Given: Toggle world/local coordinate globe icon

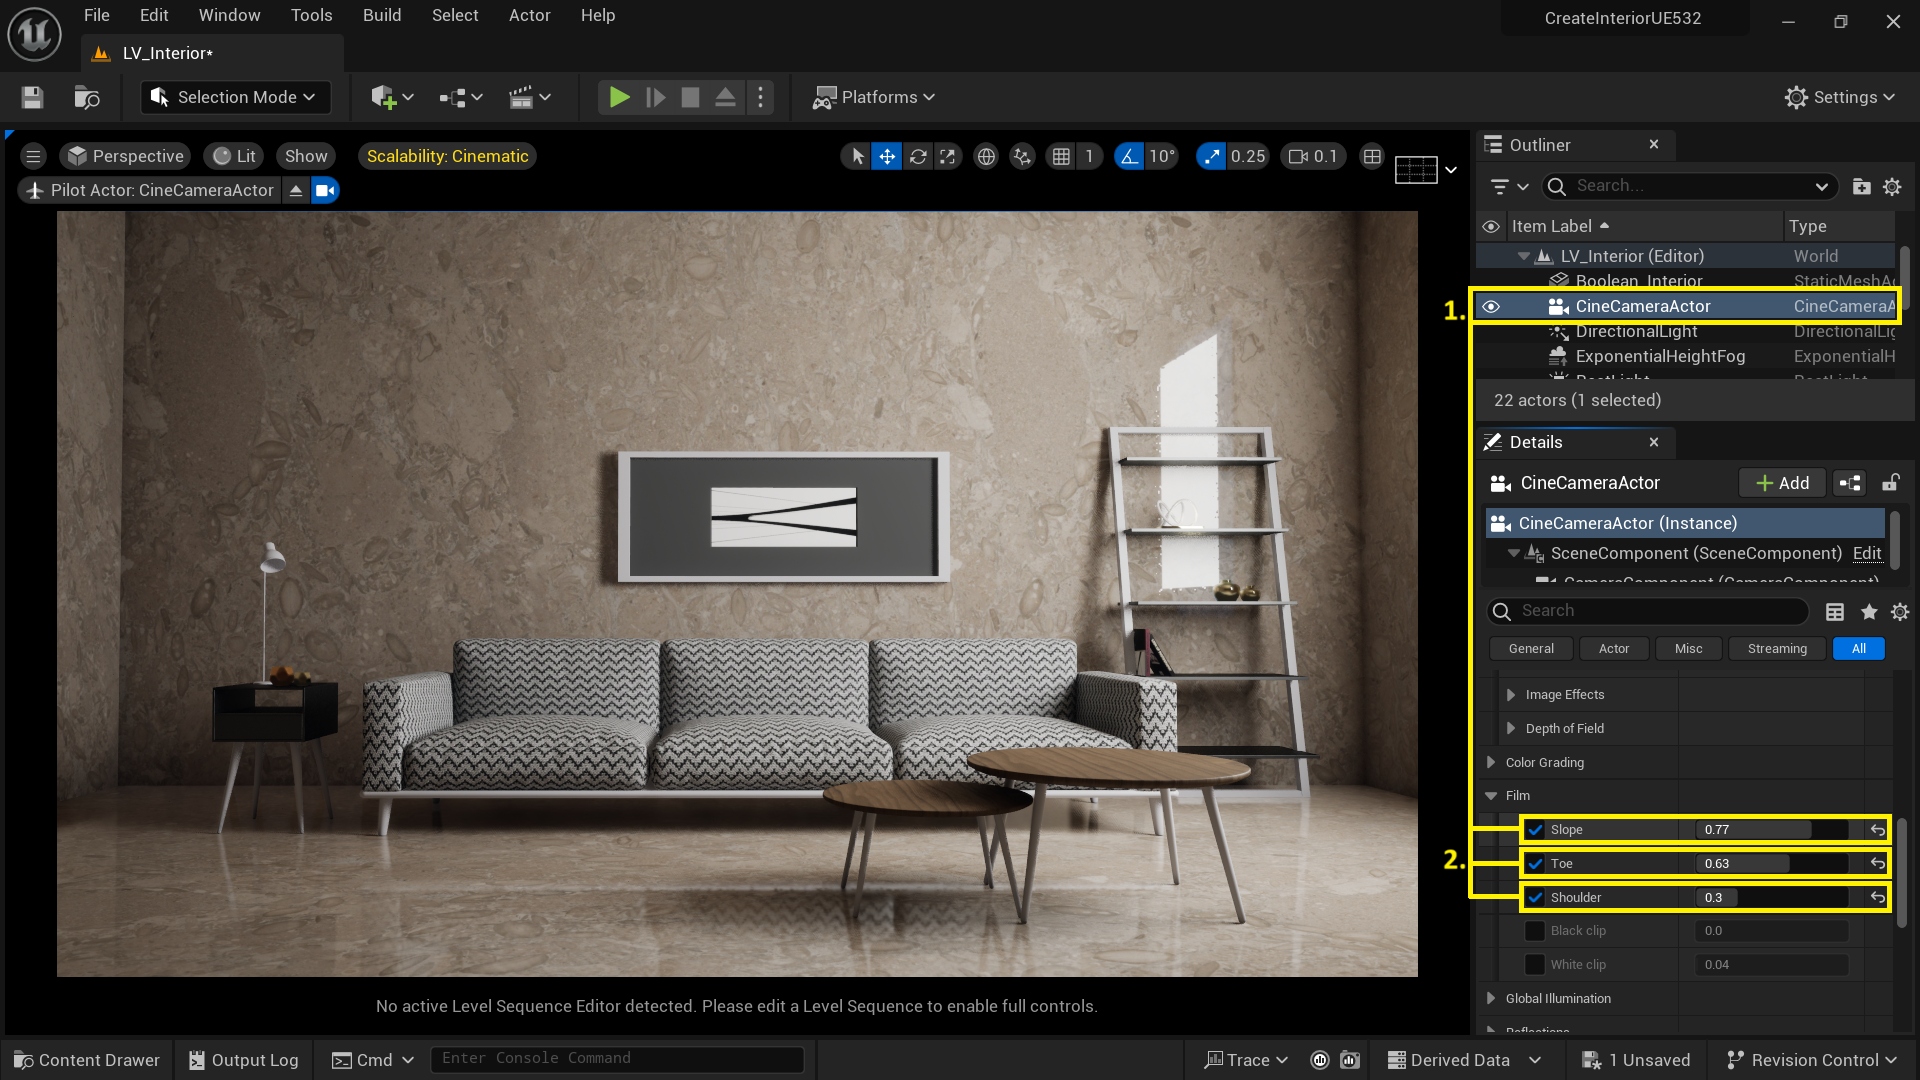Looking at the screenshot, I should click(986, 156).
